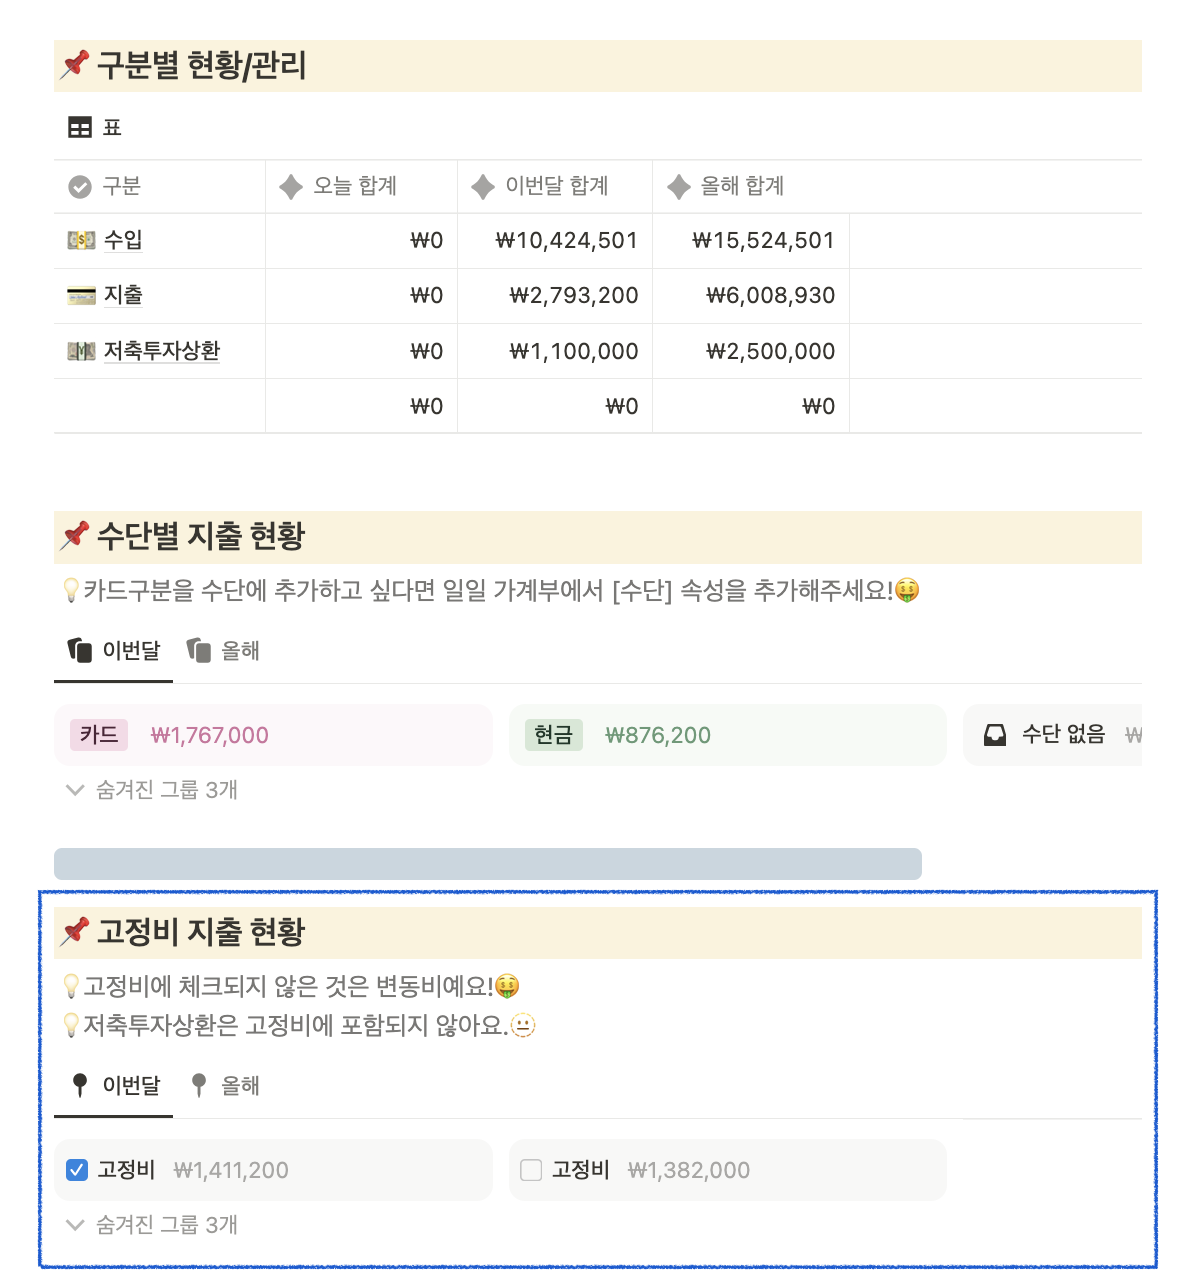
Task: Select the table view icon next to 표
Action: point(79,127)
